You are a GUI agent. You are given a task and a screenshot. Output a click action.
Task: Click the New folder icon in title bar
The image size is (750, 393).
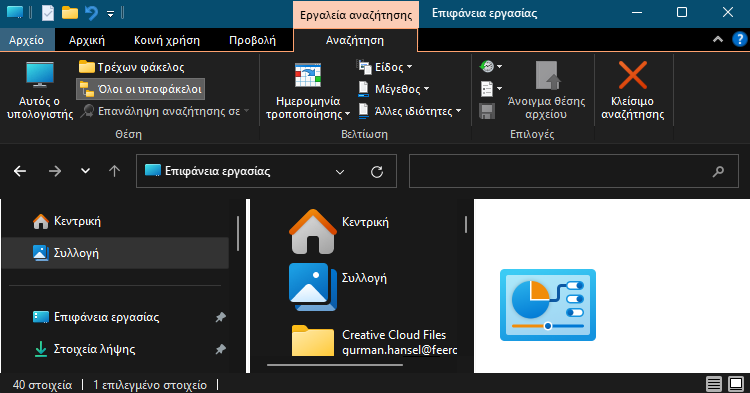pos(70,13)
